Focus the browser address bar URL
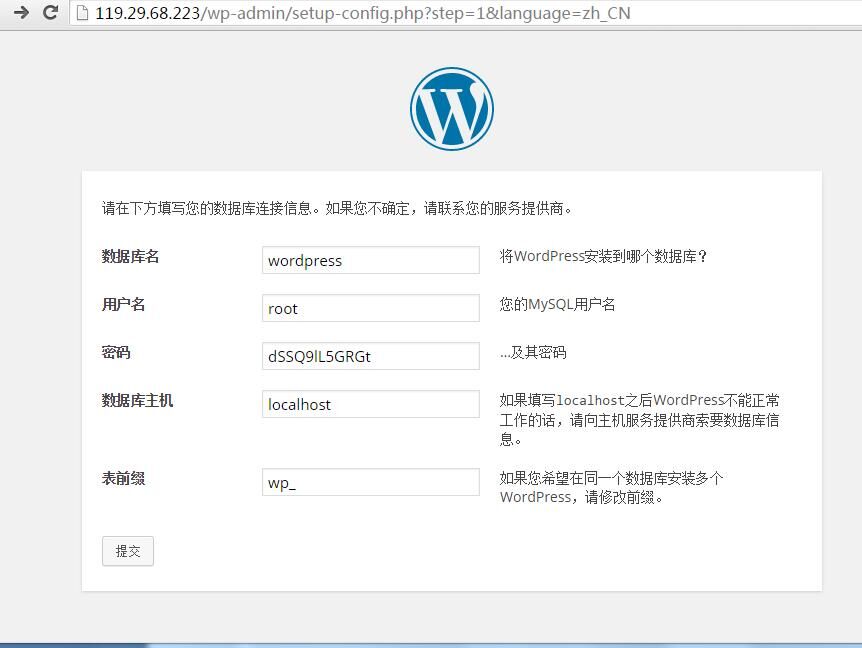 363,13
